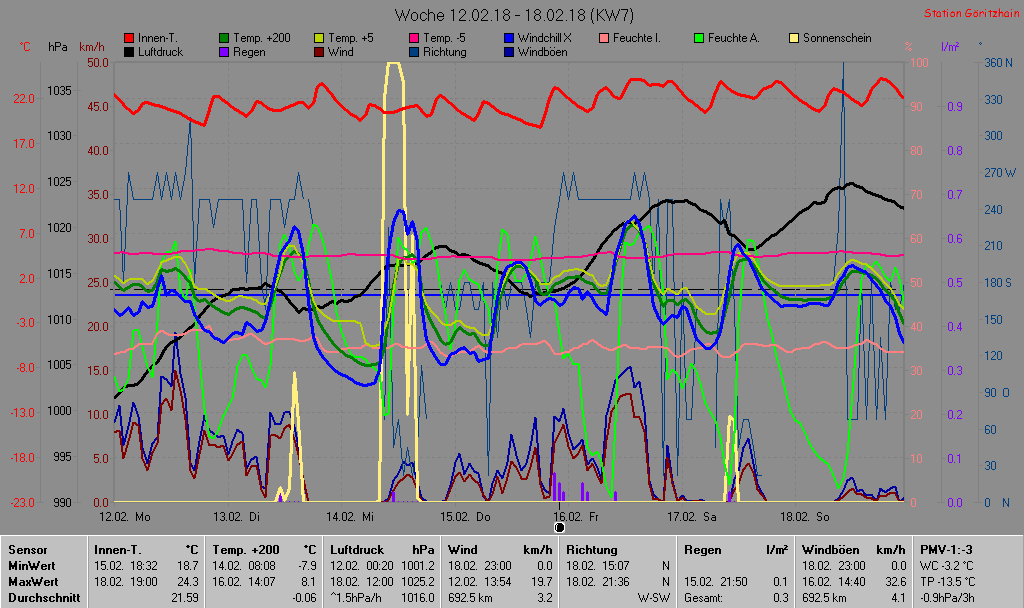This screenshot has width=1024, height=608.
Task: Click the 'Gesamt:' rain total label
Action: tap(703, 598)
